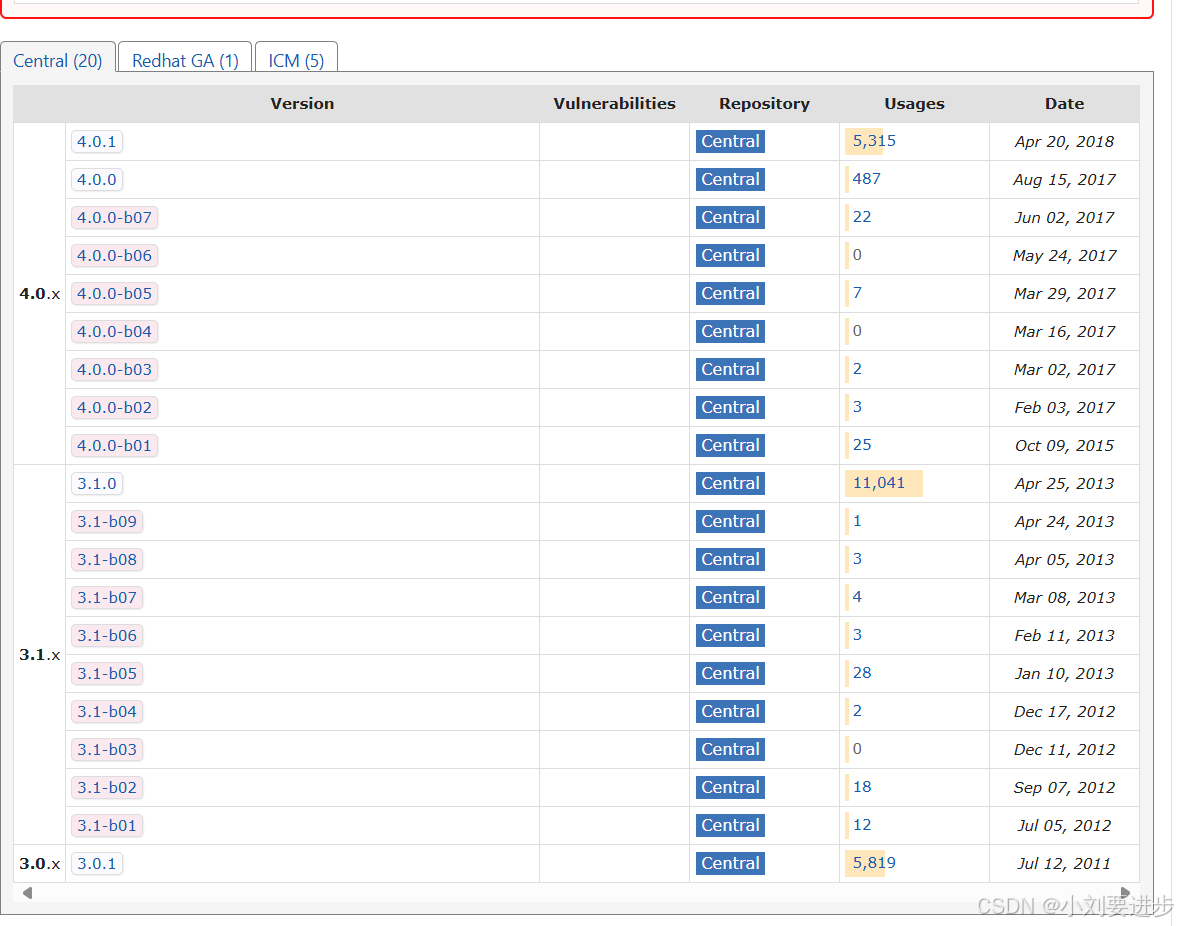Viewport: 1178px width, 926px height.
Task: Click the 5,315 usages link
Action: [874, 141]
